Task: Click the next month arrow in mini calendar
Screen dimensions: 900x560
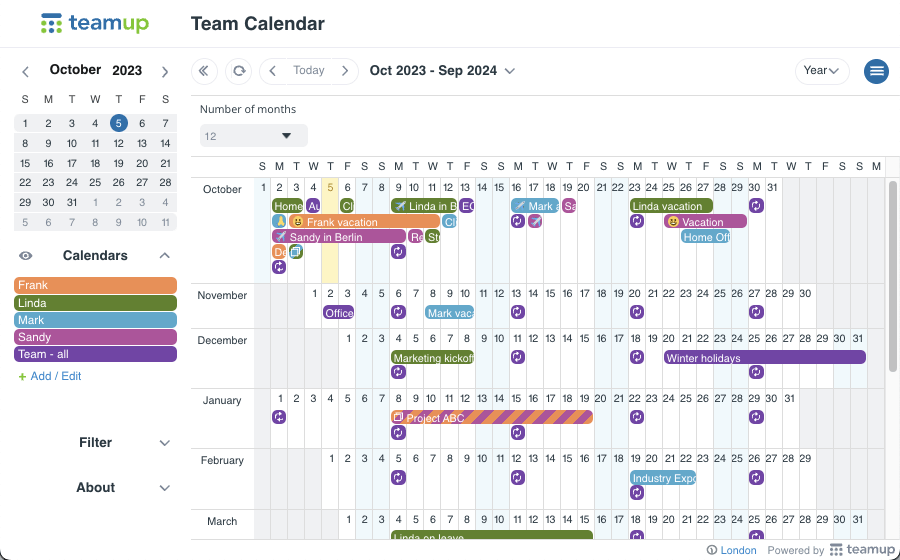Action: (x=165, y=72)
